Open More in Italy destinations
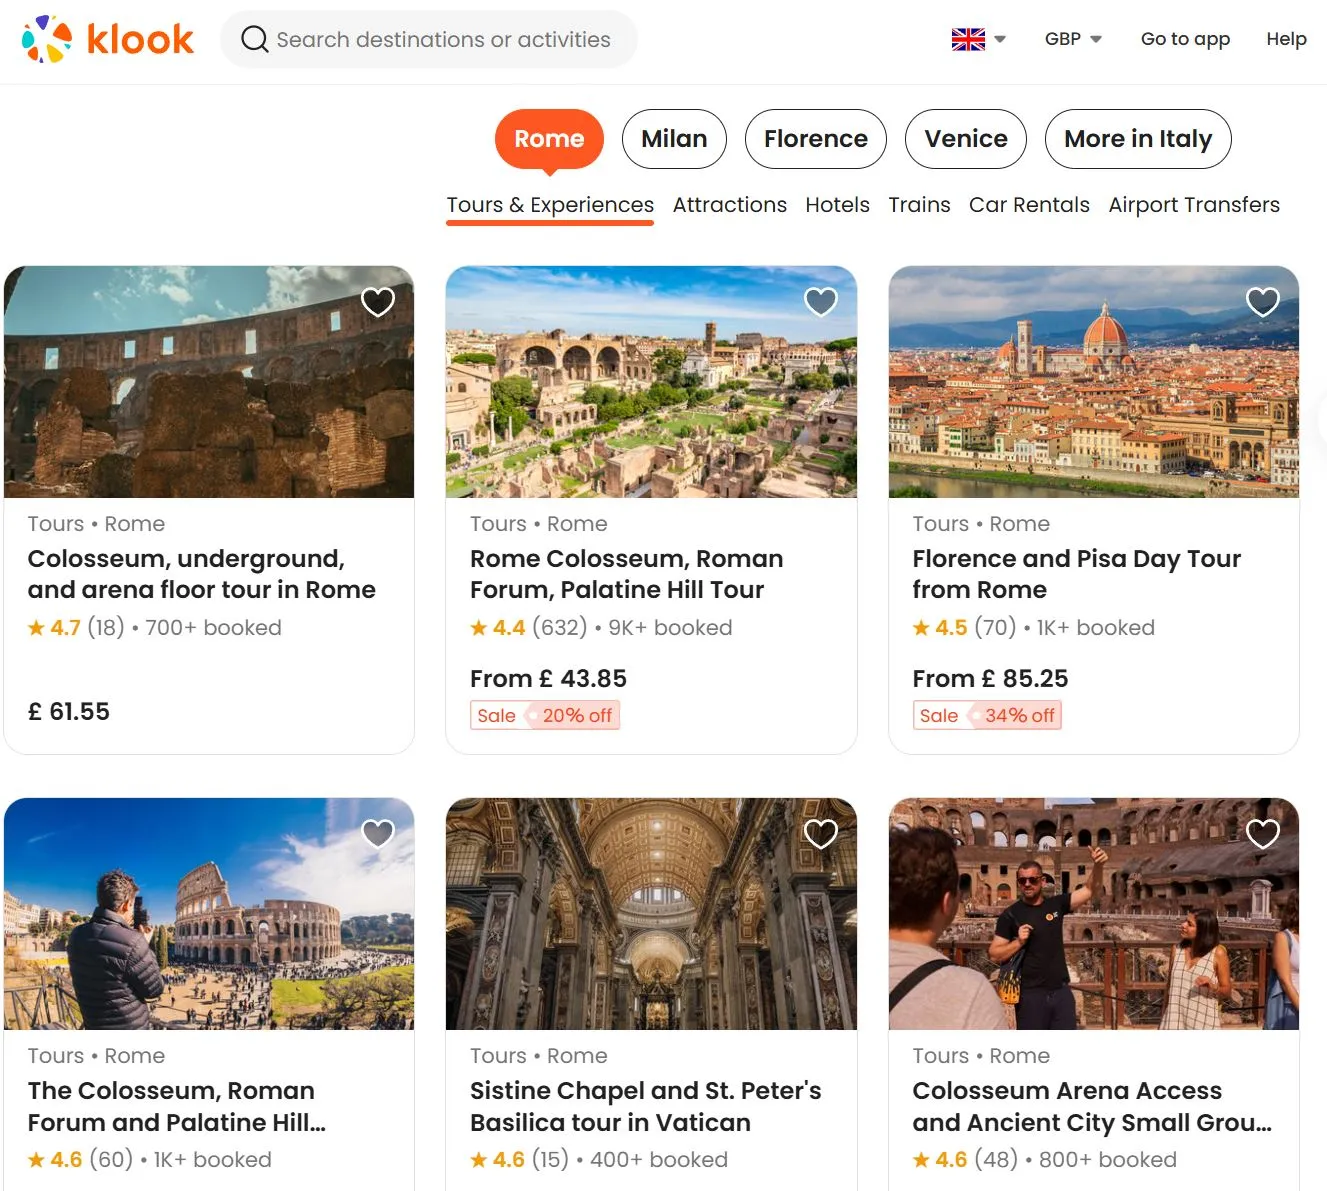The width and height of the screenshot is (1327, 1191). [x=1137, y=139]
